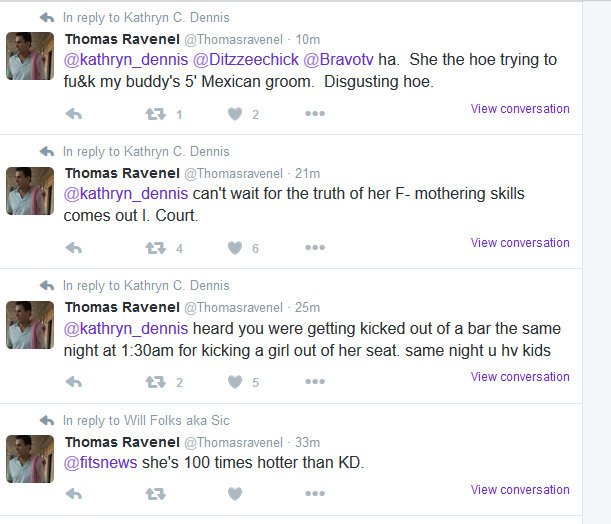Reply to the @fitsnews tweet
The height and width of the screenshot is (524, 611).
click(x=74, y=494)
